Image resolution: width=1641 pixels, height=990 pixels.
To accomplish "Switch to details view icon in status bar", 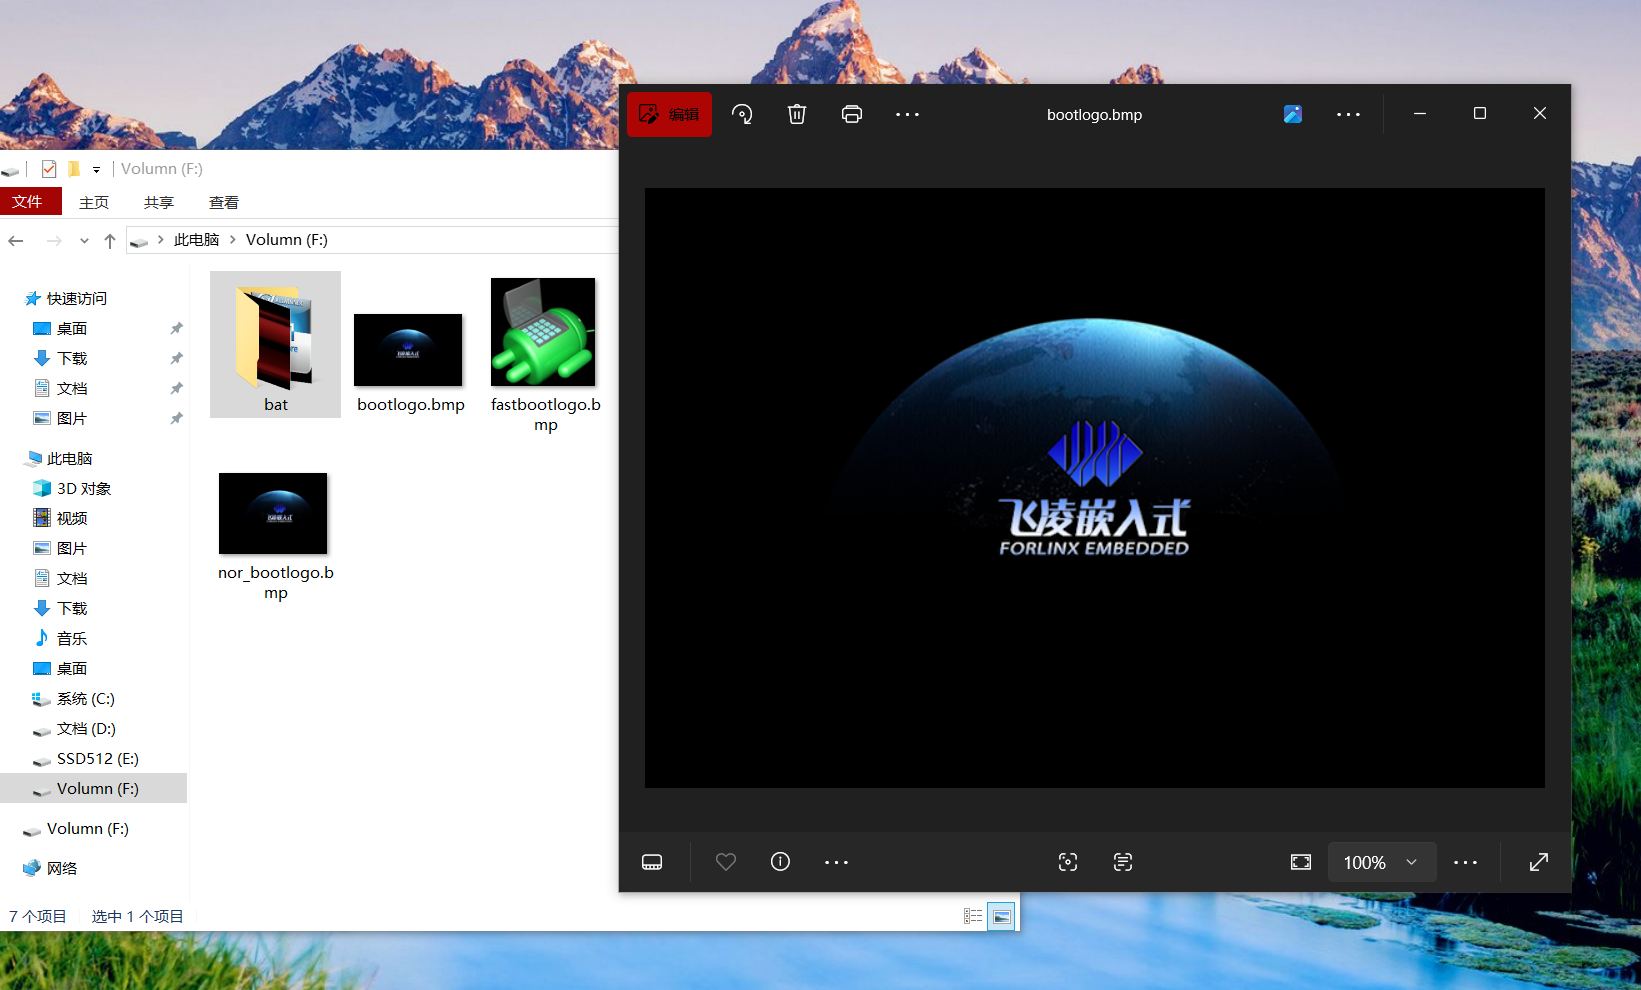I will (x=973, y=916).
